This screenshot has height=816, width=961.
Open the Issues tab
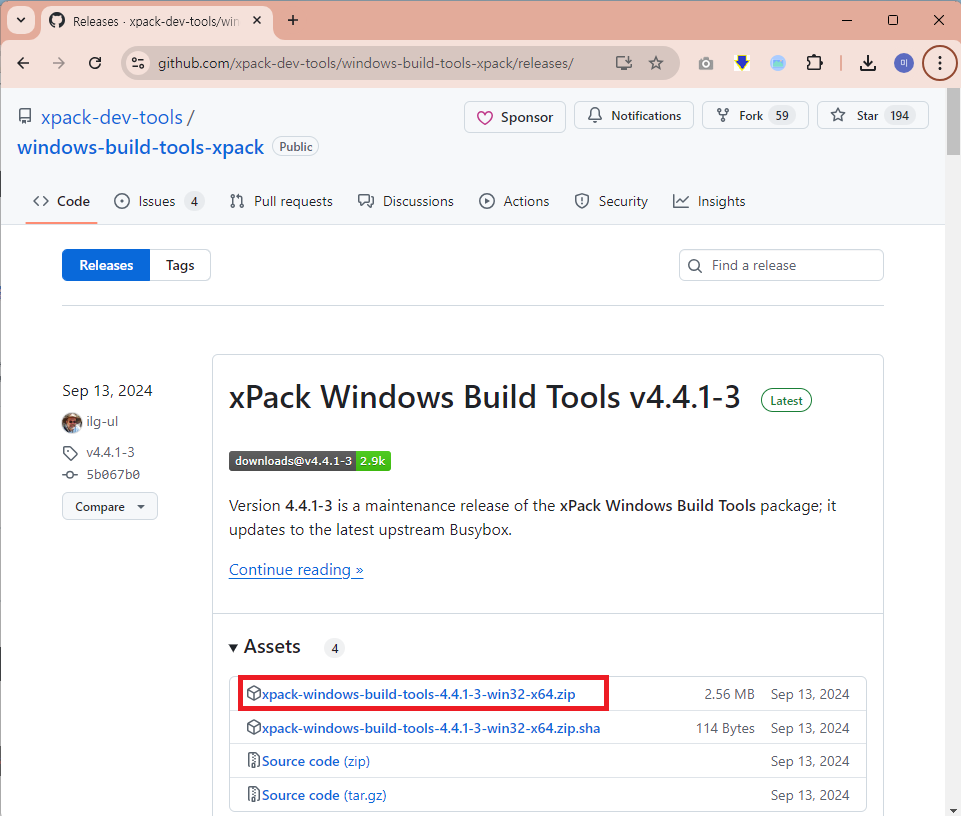pyautogui.click(x=159, y=201)
